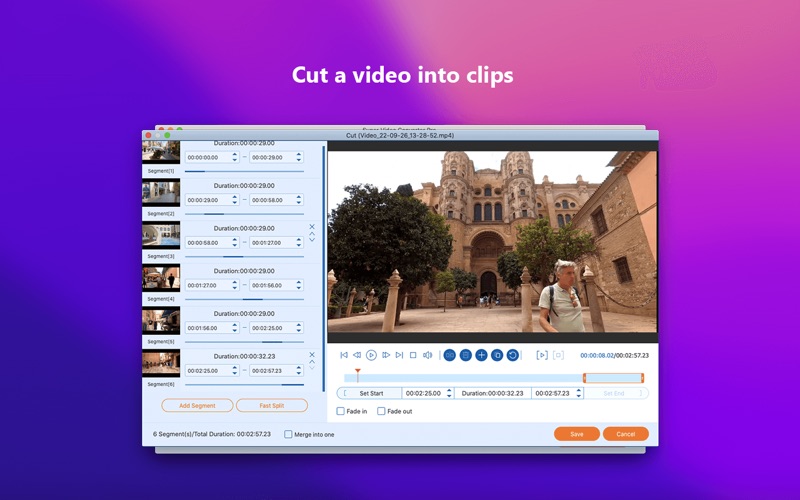Viewport: 800px width, 500px height.
Task: Click the circular reset arrow icon
Action: point(513,355)
